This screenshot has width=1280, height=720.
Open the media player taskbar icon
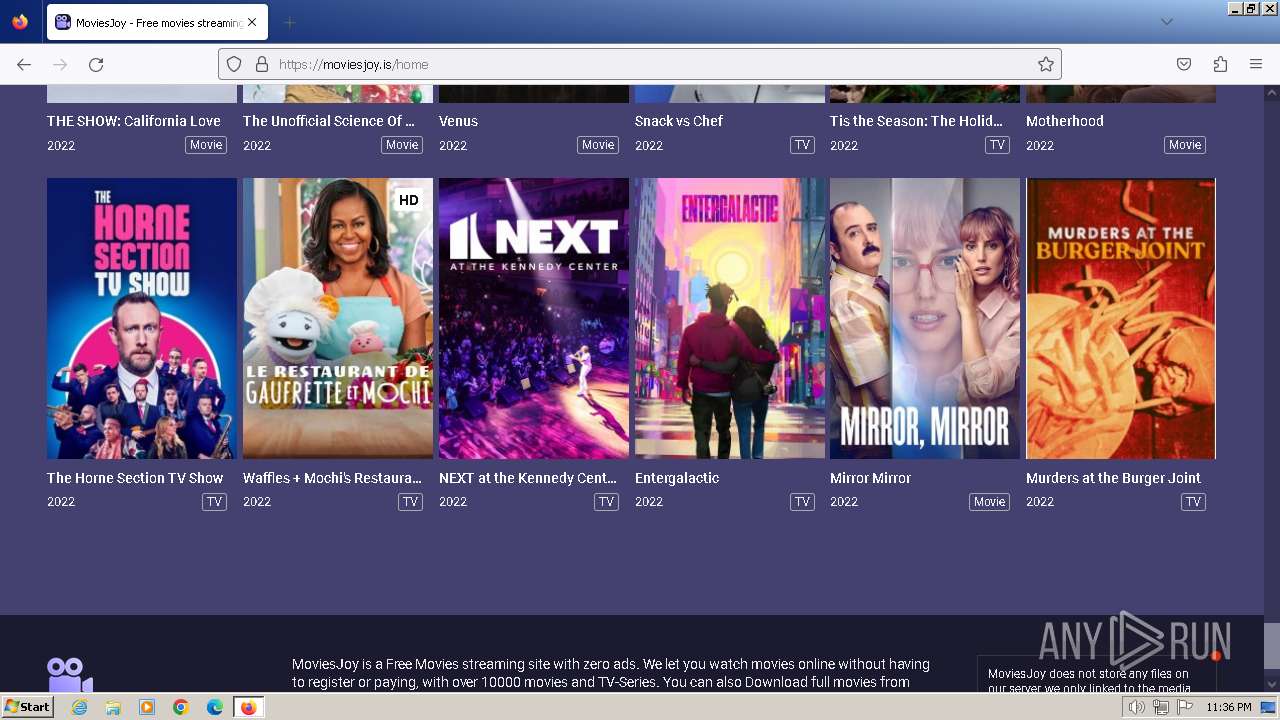147,707
